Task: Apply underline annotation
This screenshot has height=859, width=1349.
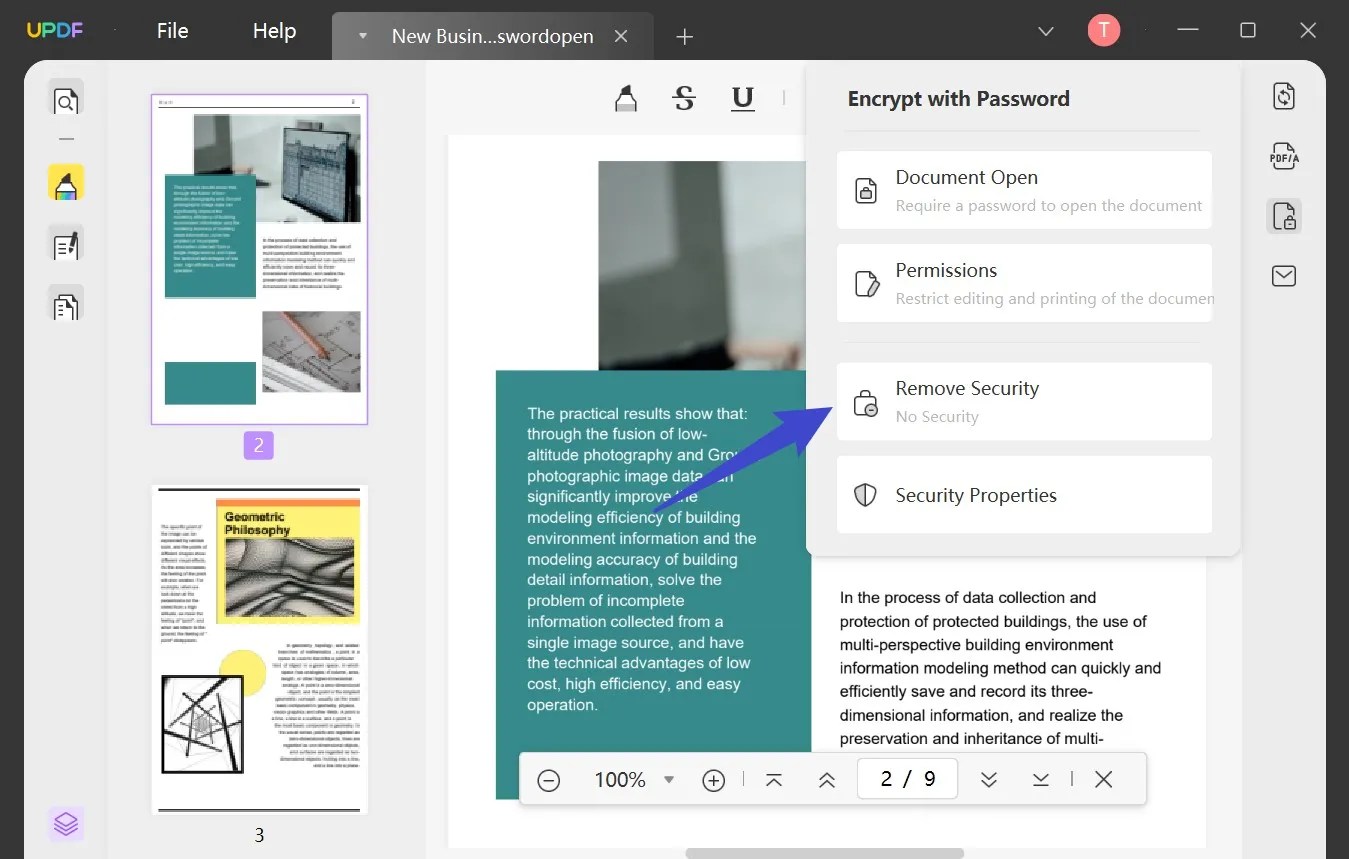Action: coord(742,98)
